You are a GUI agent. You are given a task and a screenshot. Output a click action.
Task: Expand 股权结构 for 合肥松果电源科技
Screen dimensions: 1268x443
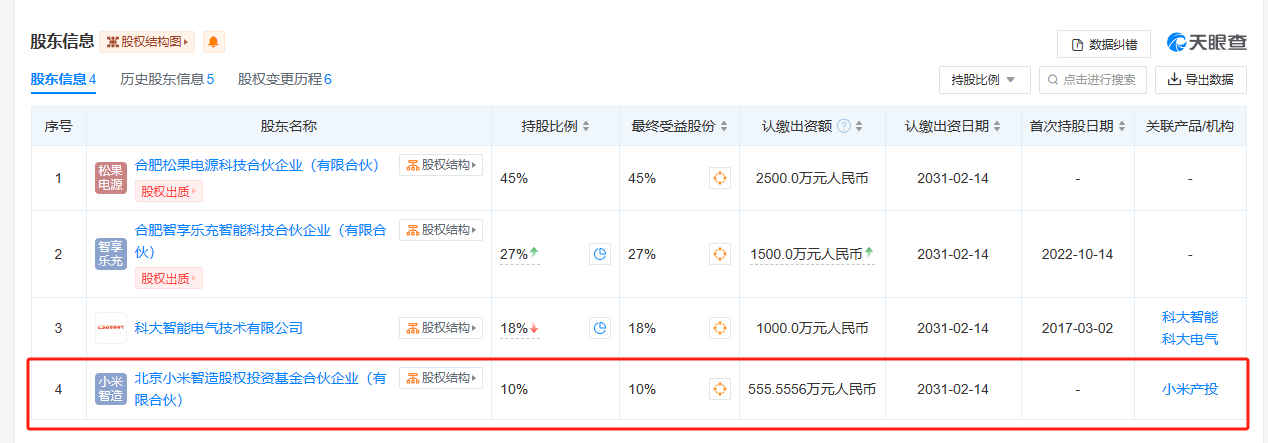[x=441, y=165]
